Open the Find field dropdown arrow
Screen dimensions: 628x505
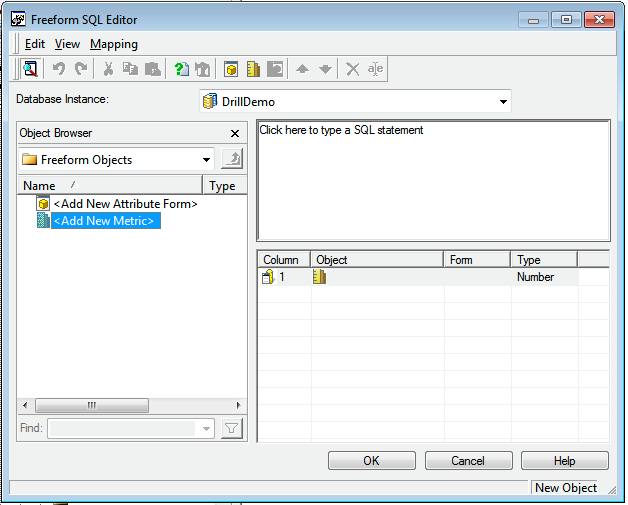click(207, 429)
